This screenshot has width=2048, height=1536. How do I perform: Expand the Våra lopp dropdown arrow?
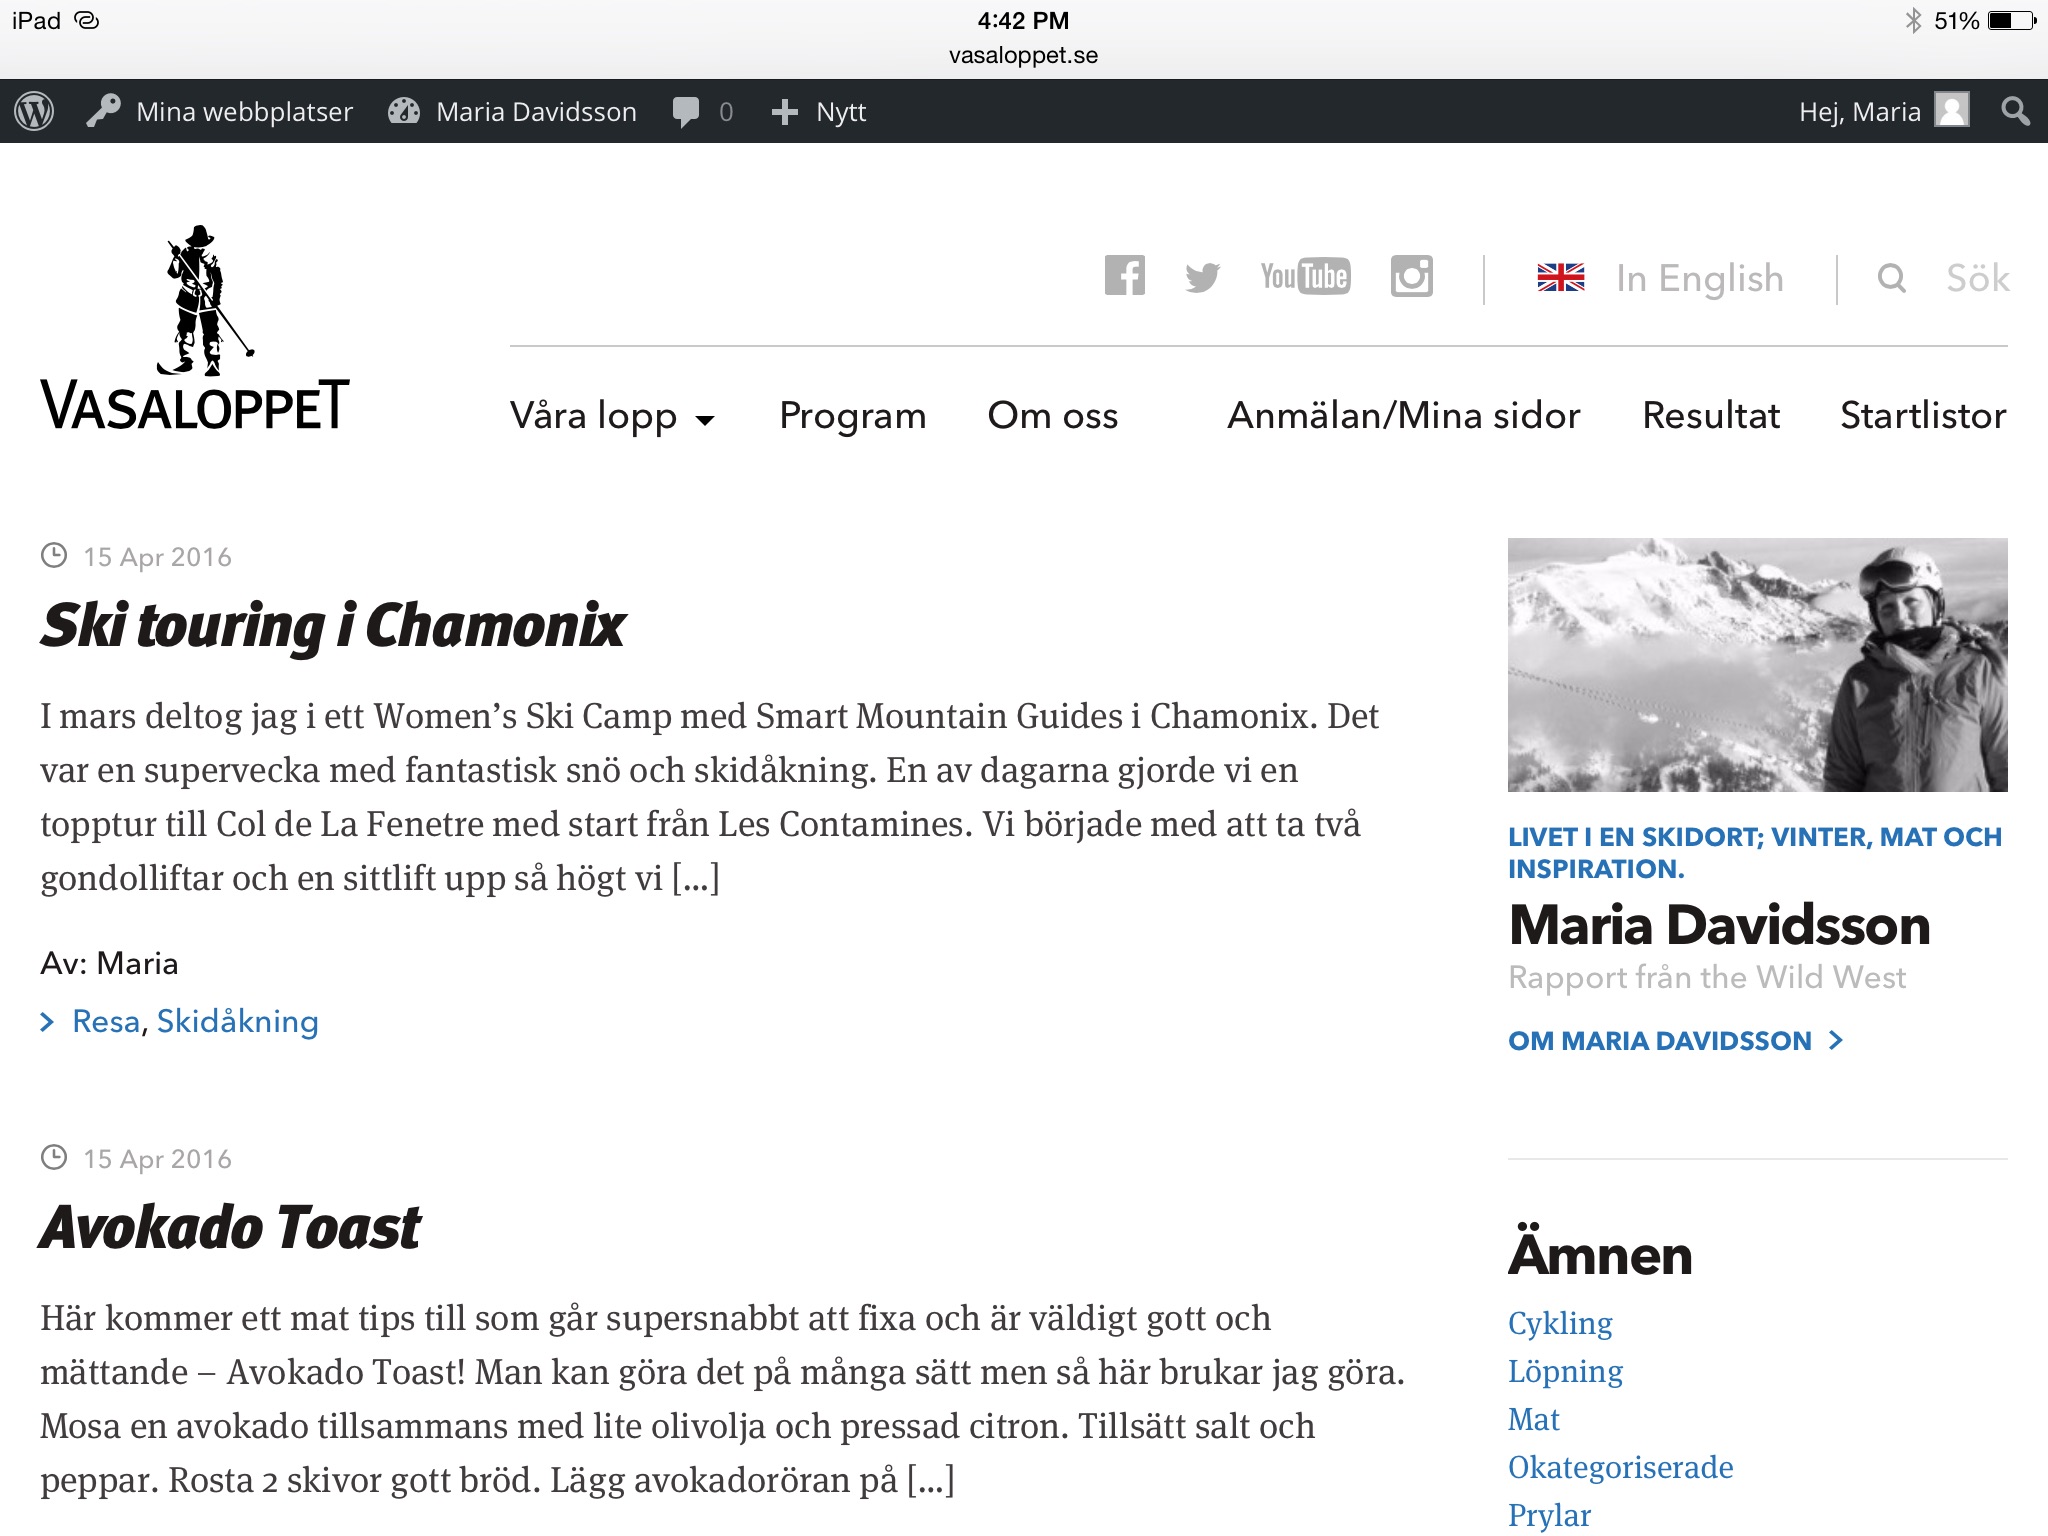[x=705, y=420]
